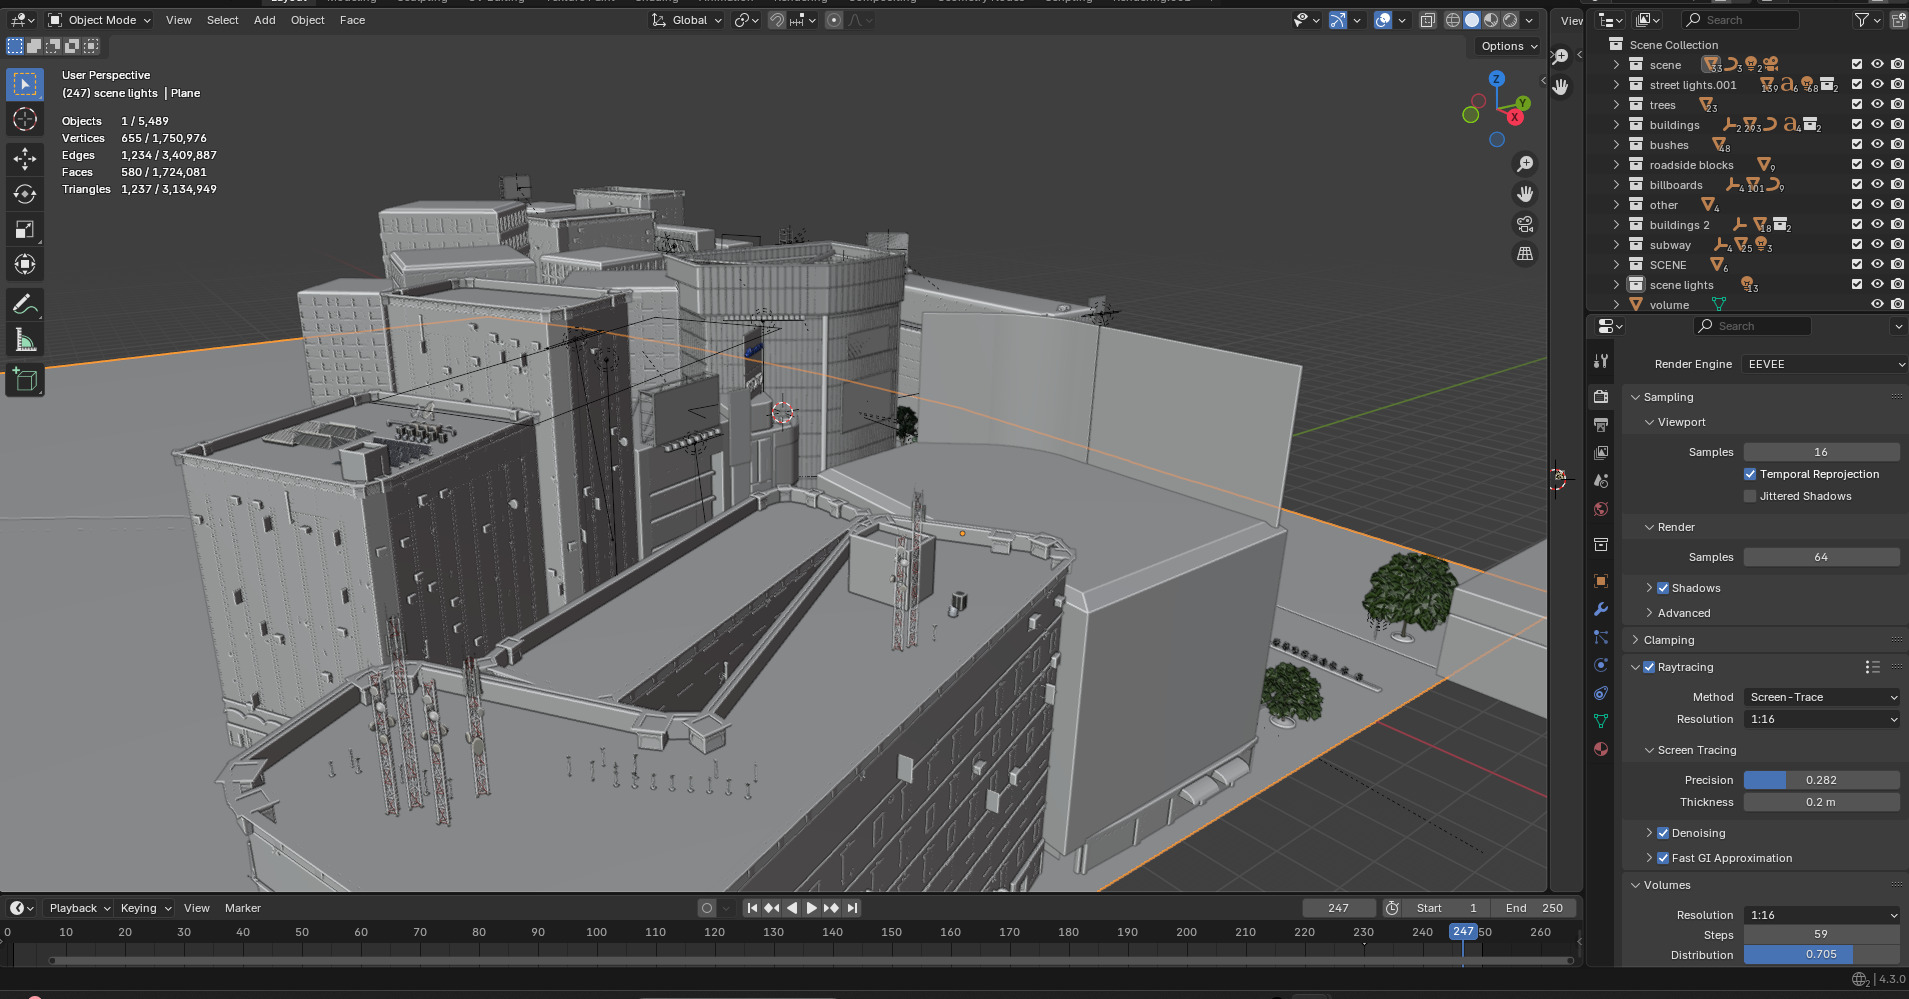Open the Output properties tab
This screenshot has height=999, width=1909.
coord(1601,425)
